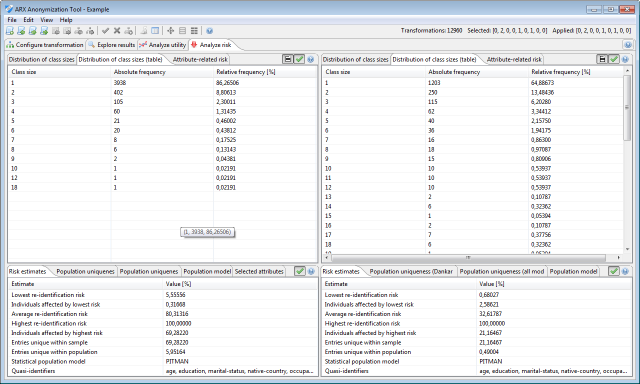Viewport: 640px width, 384px height.
Task: Open help for the left class sizes panel
Action: click(x=311, y=59)
